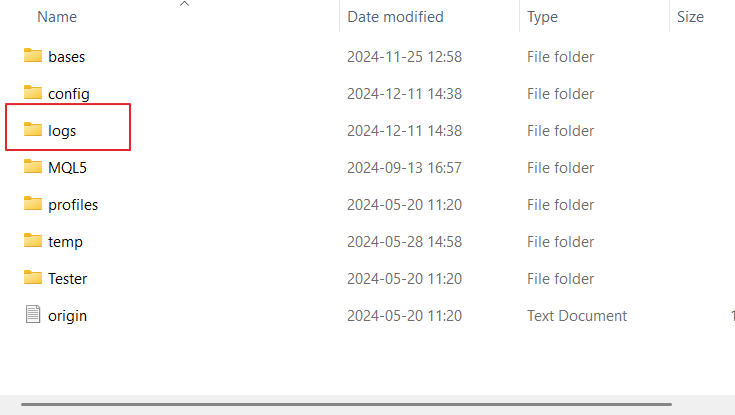
Task: Click the origin file name
Action: (67, 316)
